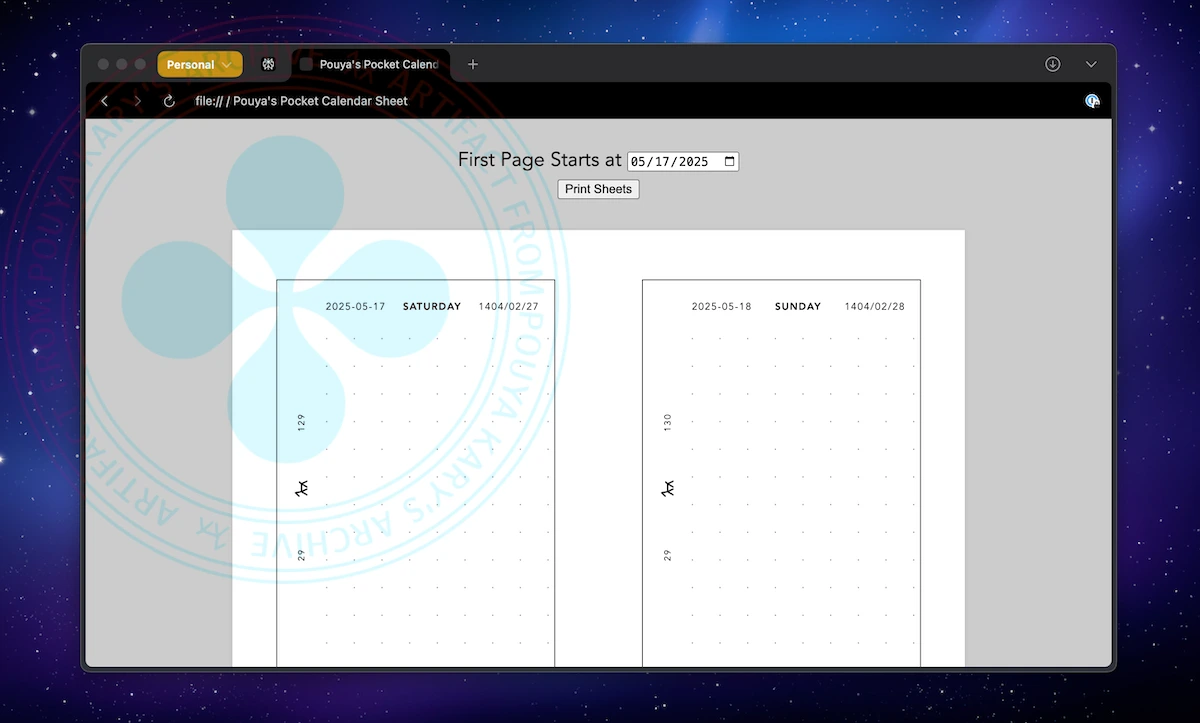Click the day number 129 on the Saturday page
This screenshot has width=1200, height=723.
(301, 422)
